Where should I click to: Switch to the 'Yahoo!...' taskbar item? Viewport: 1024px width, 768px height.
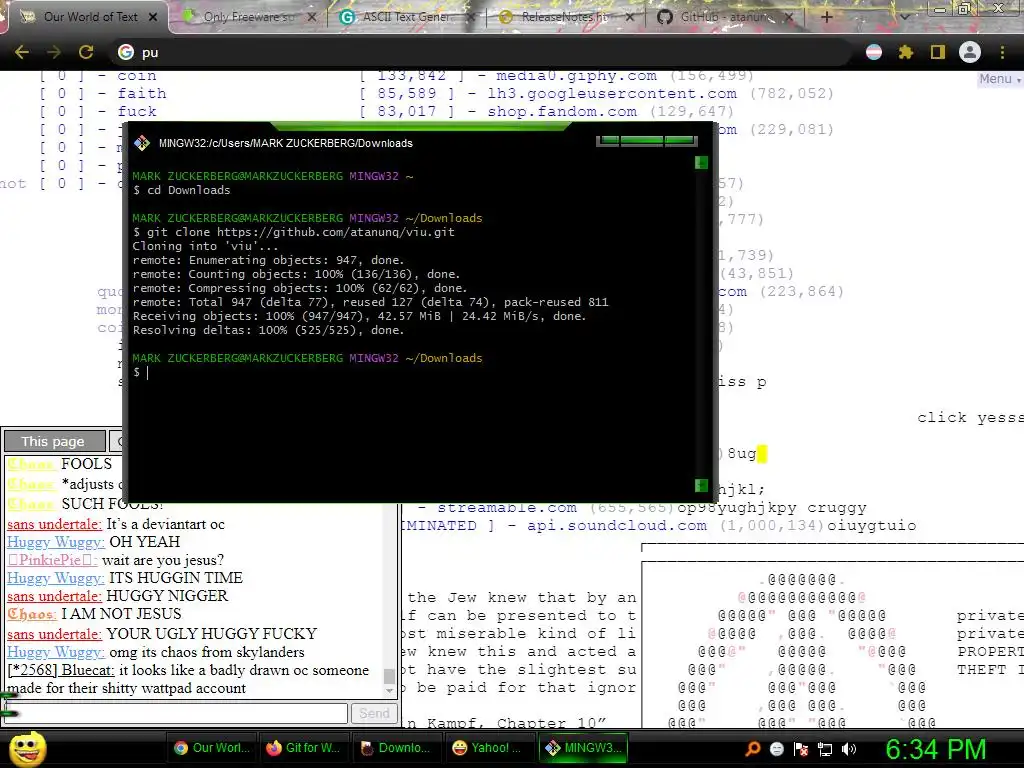point(488,748)
